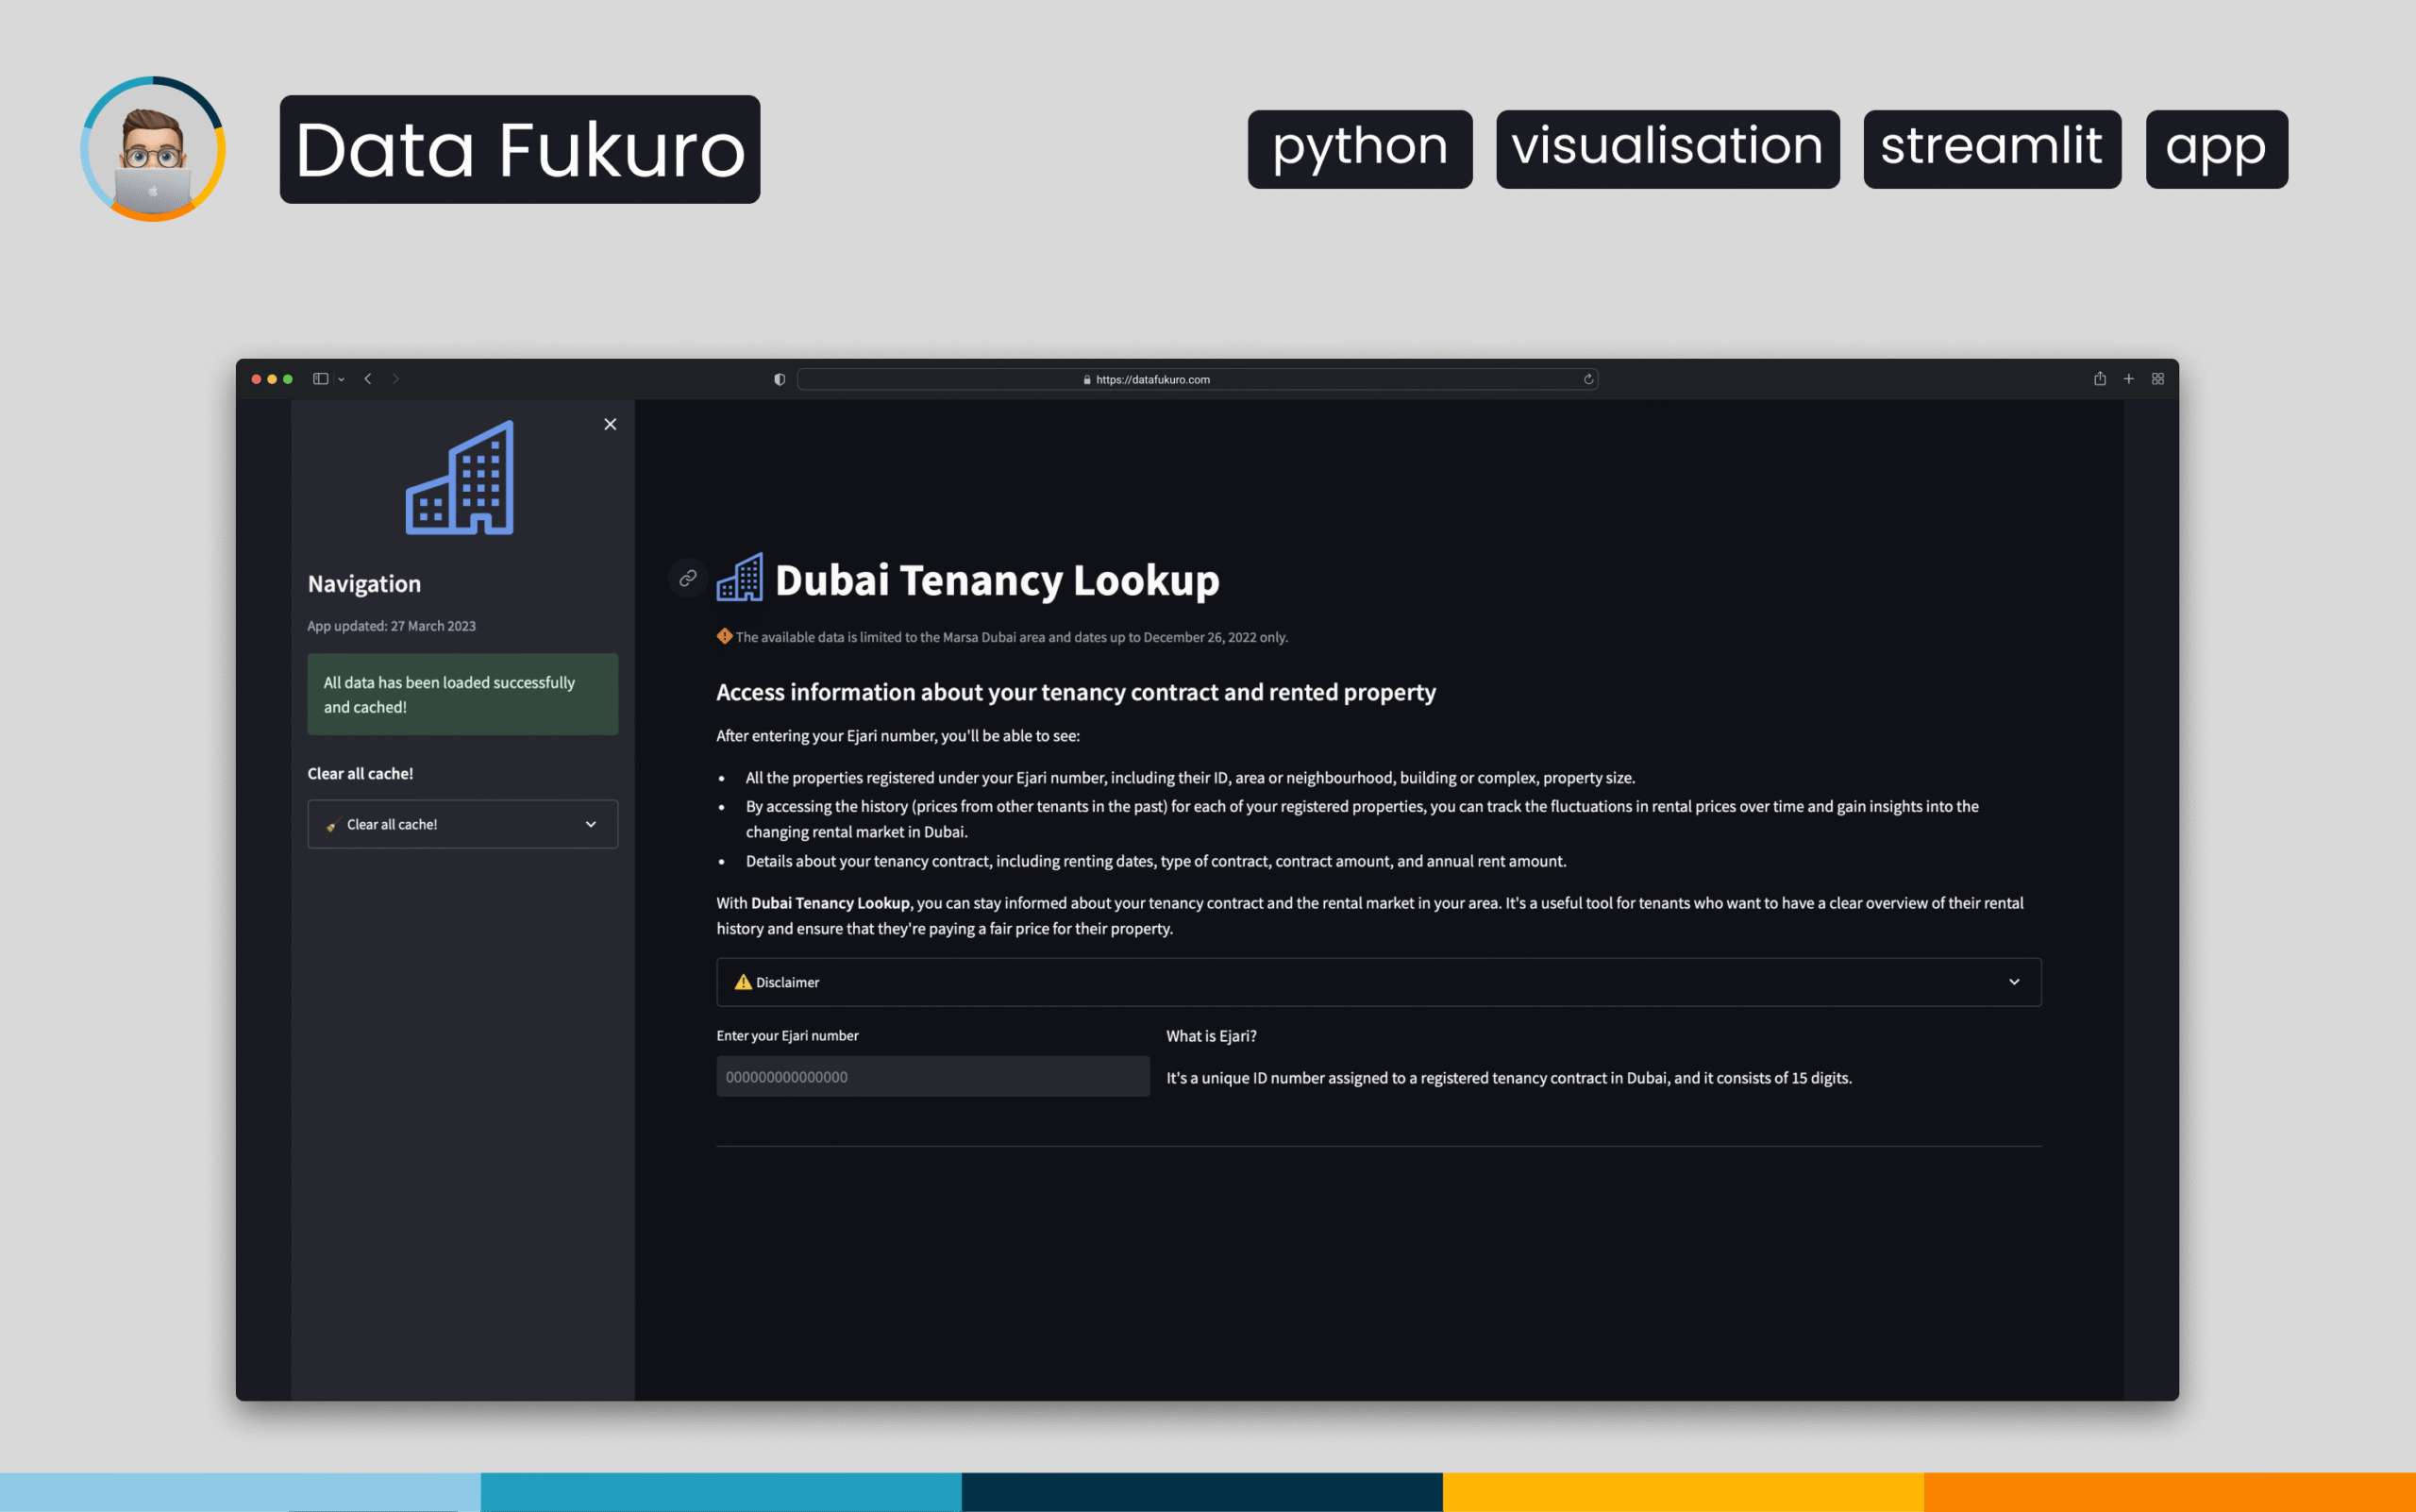
Task: Expand the Disclaimer section
Action: 2014,982
